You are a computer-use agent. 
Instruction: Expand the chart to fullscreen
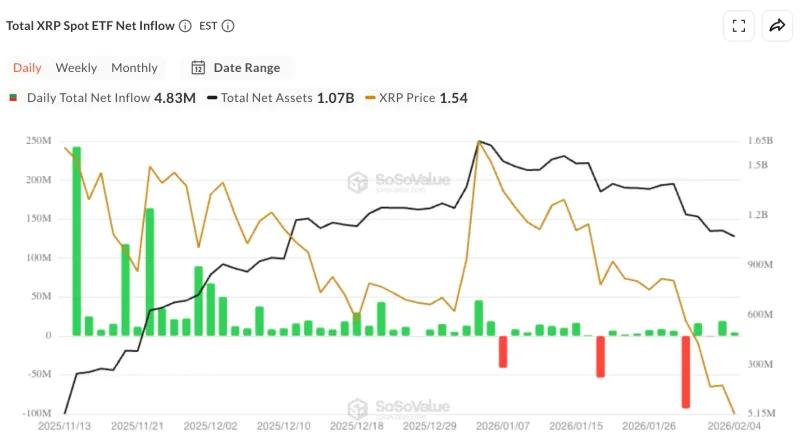[x=739, y=26]
